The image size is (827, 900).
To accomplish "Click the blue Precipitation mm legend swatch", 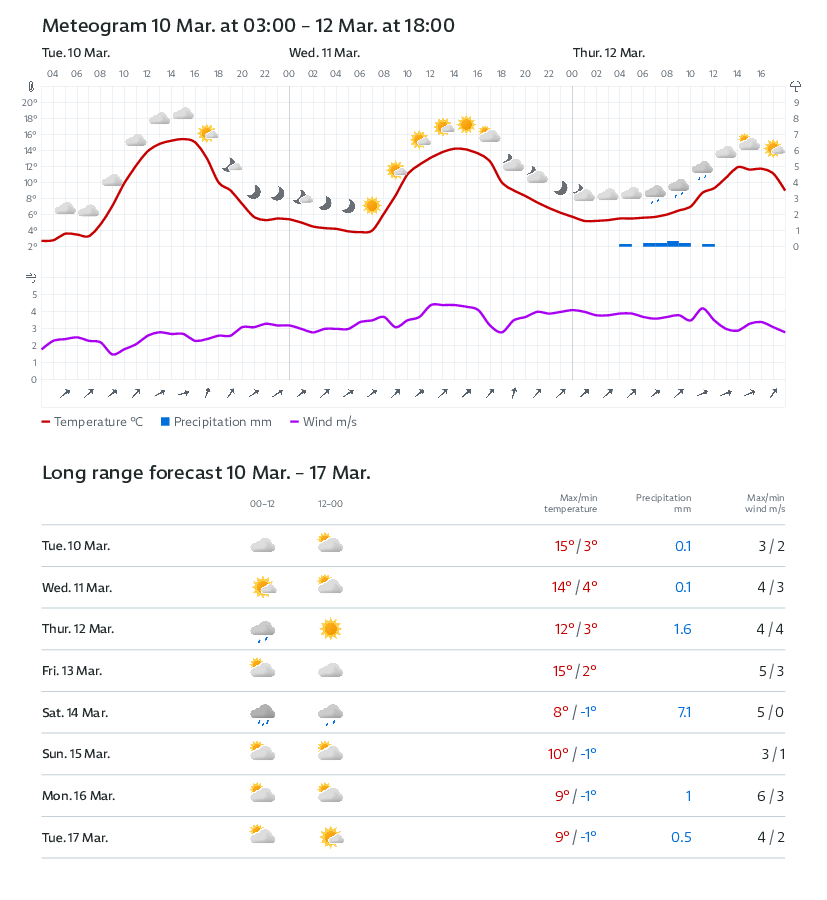I will 166,422.
